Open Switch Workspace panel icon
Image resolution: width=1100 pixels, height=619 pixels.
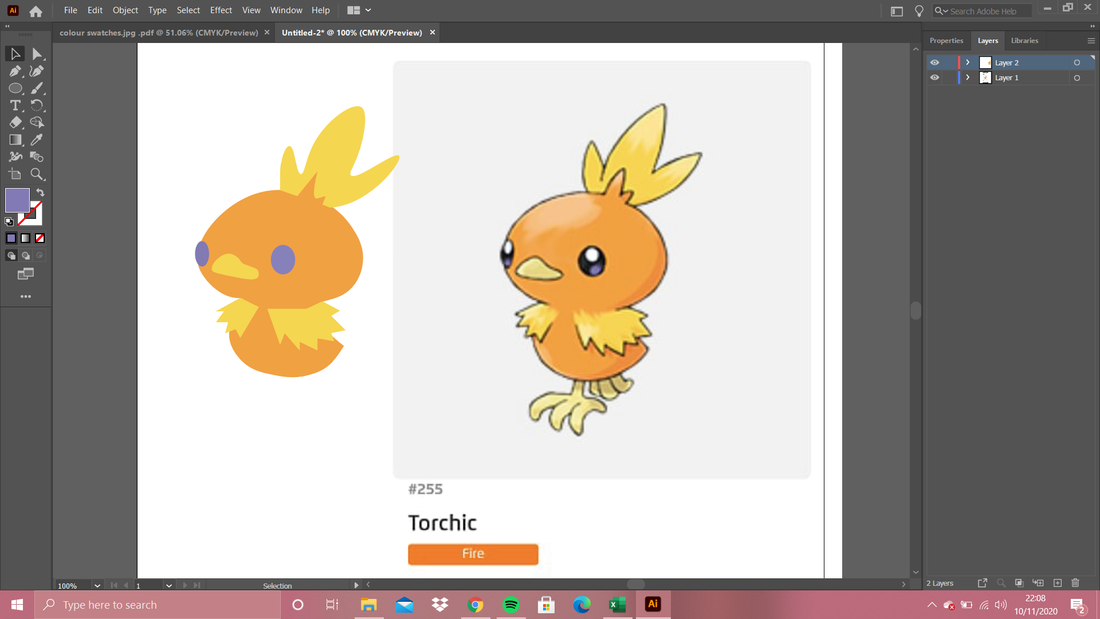click(x=897, y=11)
